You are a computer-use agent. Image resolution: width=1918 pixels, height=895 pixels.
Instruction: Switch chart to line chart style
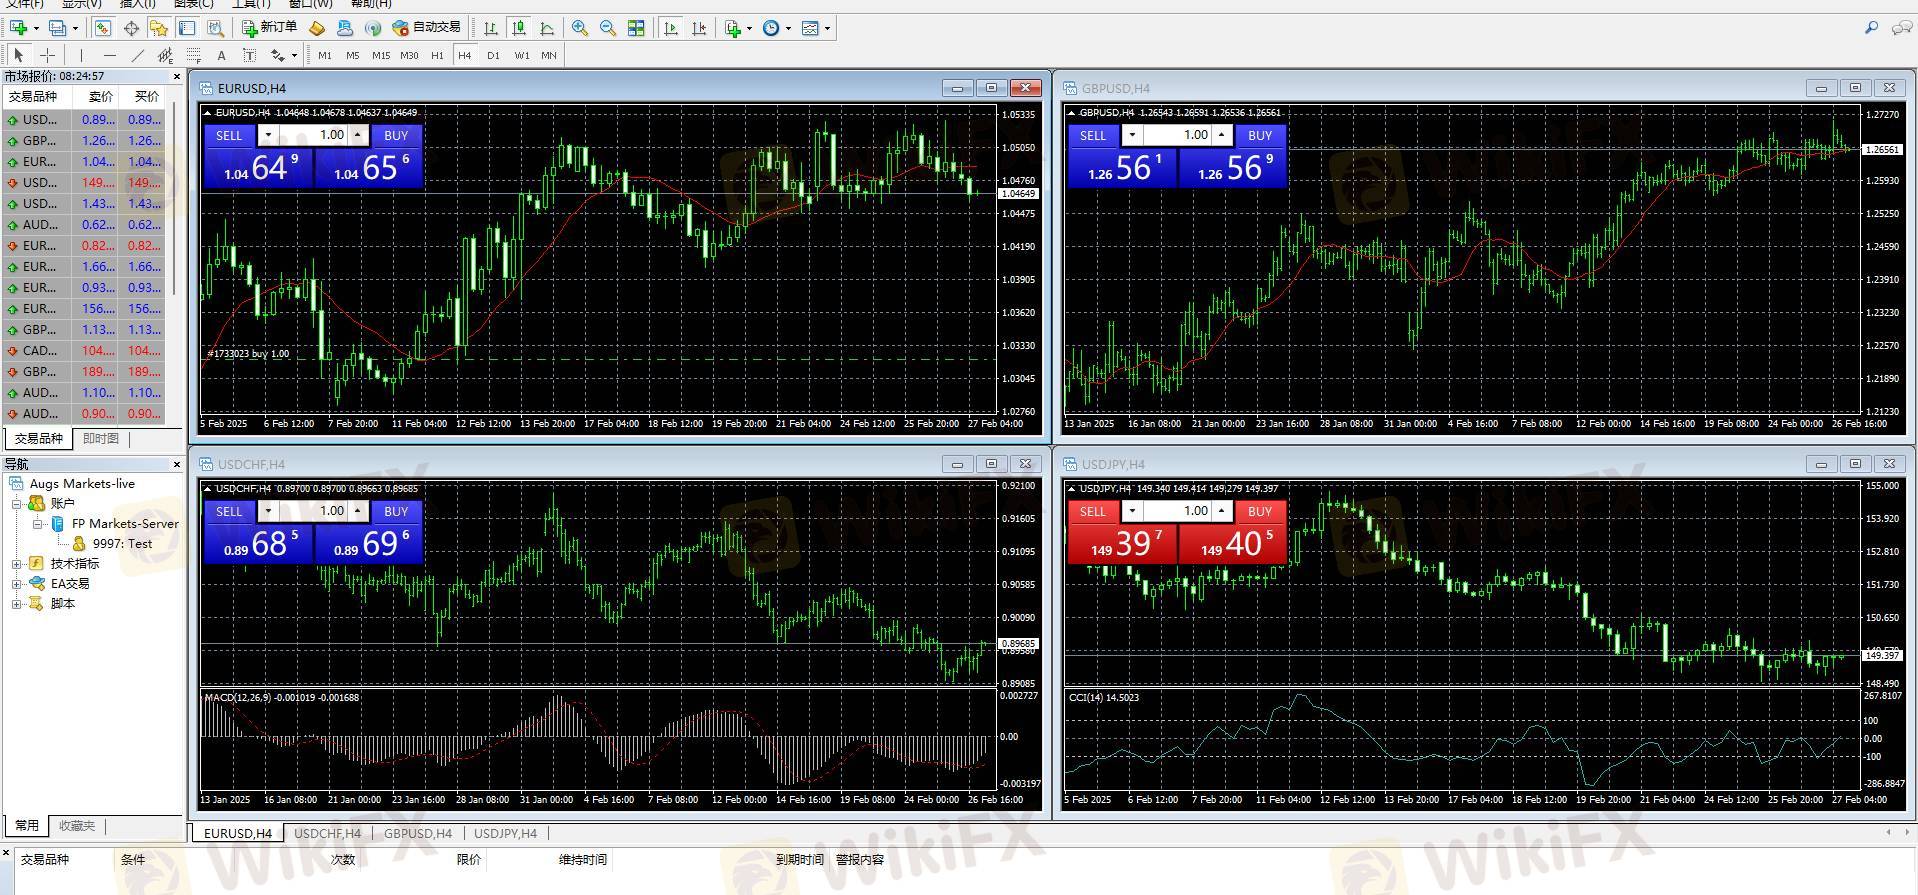(x=547, y=28)
